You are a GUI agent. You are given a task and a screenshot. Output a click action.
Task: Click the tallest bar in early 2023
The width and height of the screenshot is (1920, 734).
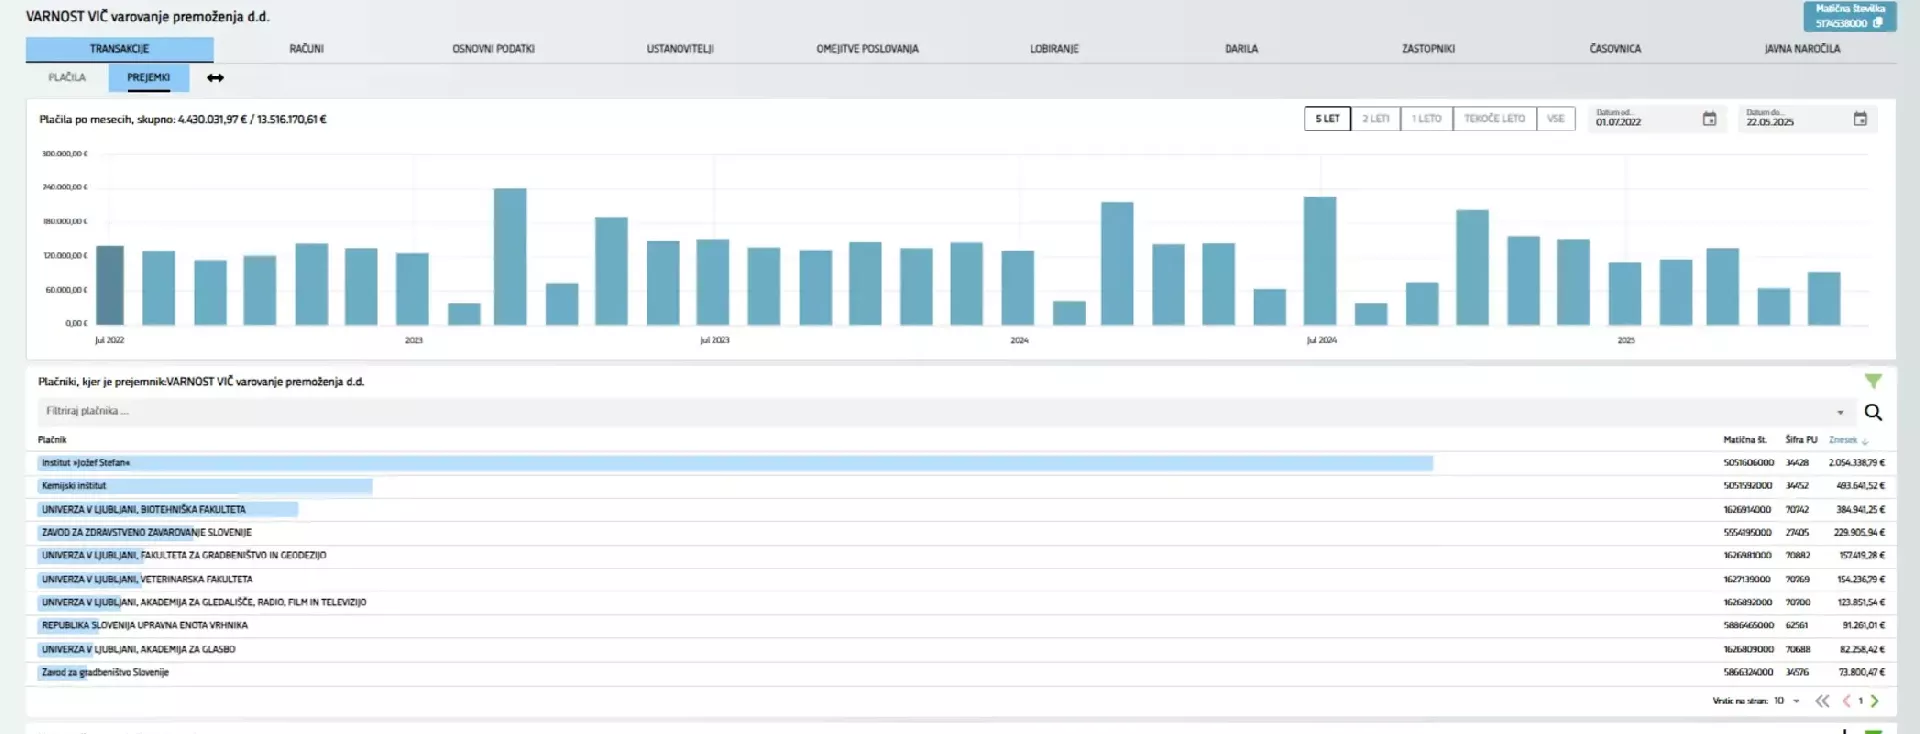pos(509,256)
